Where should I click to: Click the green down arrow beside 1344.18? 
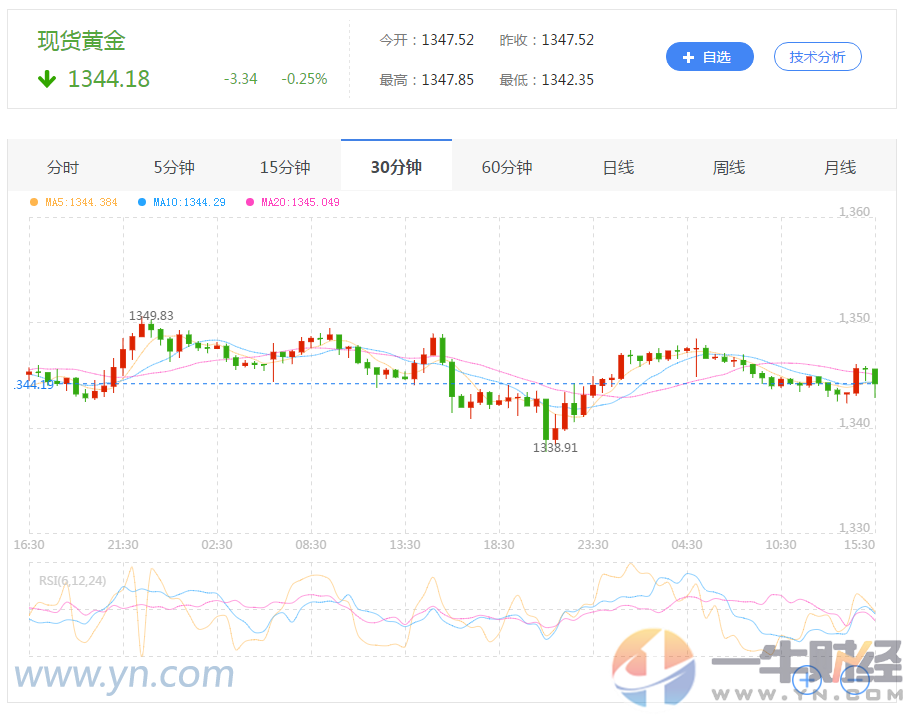coord(45,79)
